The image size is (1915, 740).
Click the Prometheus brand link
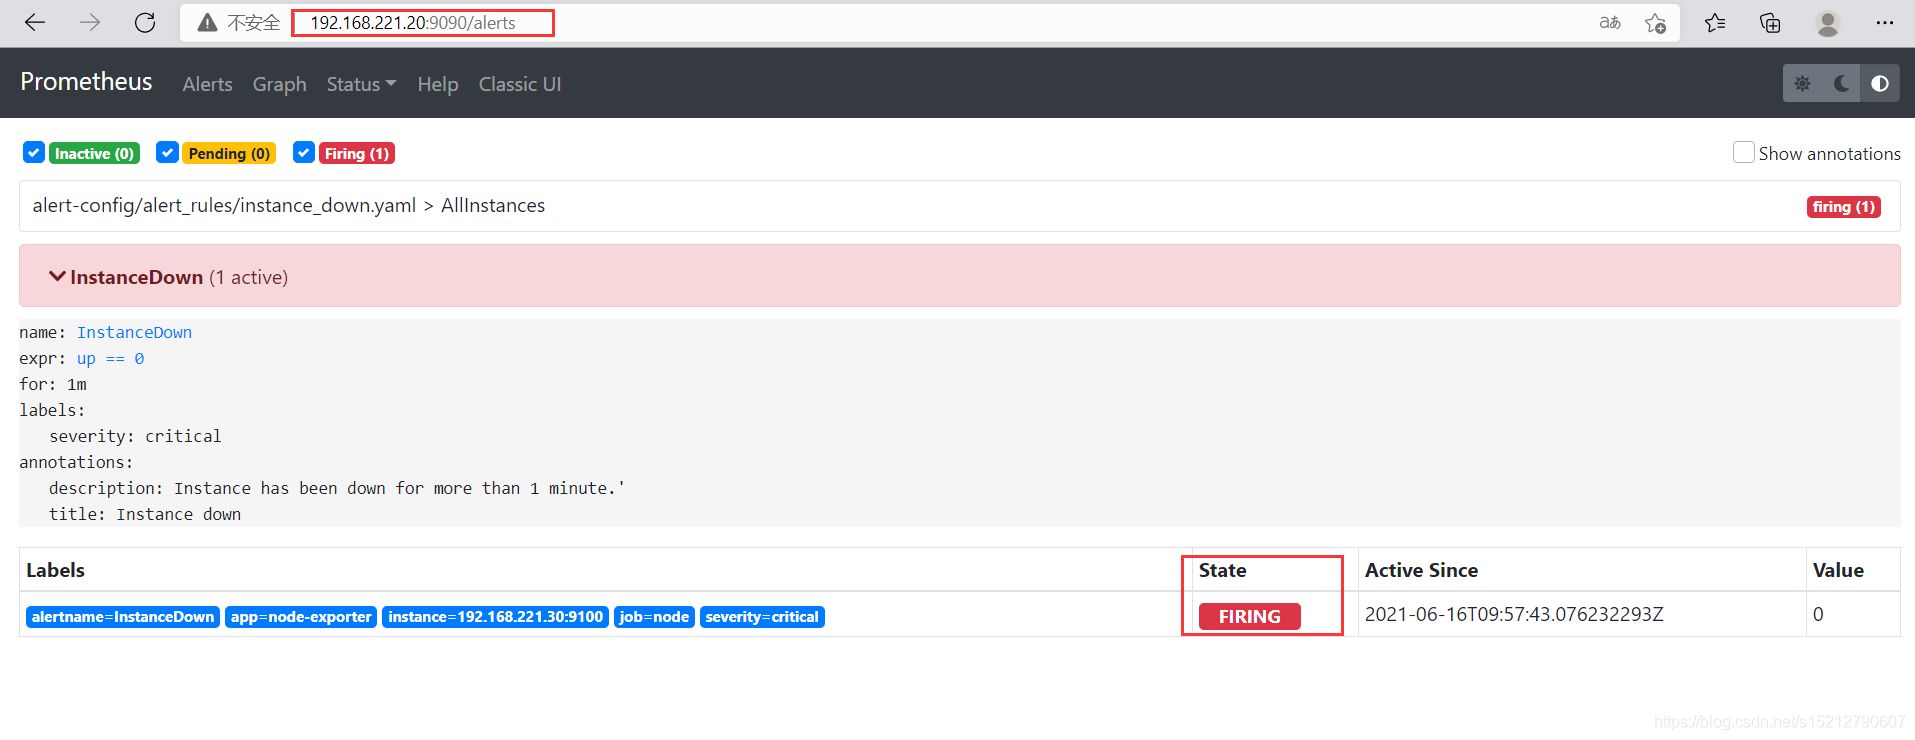(x=86, y=81)
